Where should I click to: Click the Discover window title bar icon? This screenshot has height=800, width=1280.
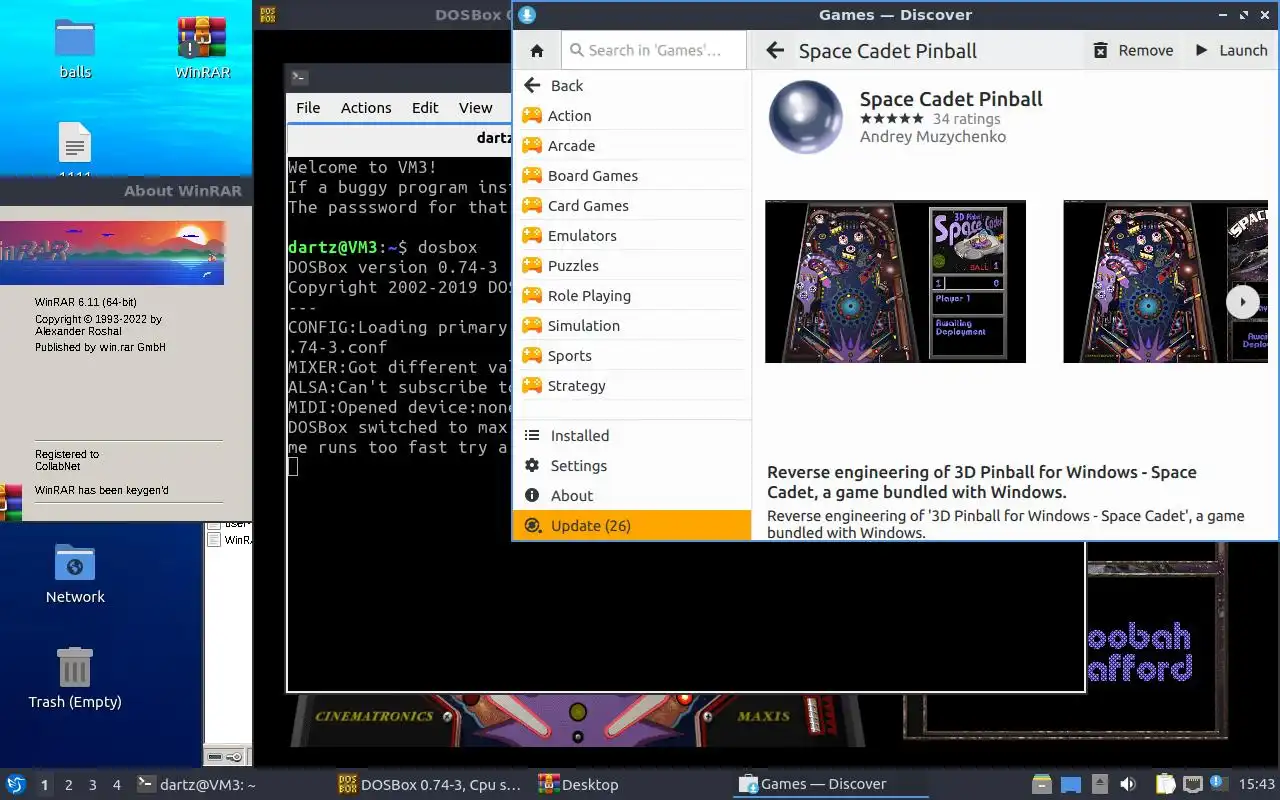pyautogui.click(x=527, y=15)
